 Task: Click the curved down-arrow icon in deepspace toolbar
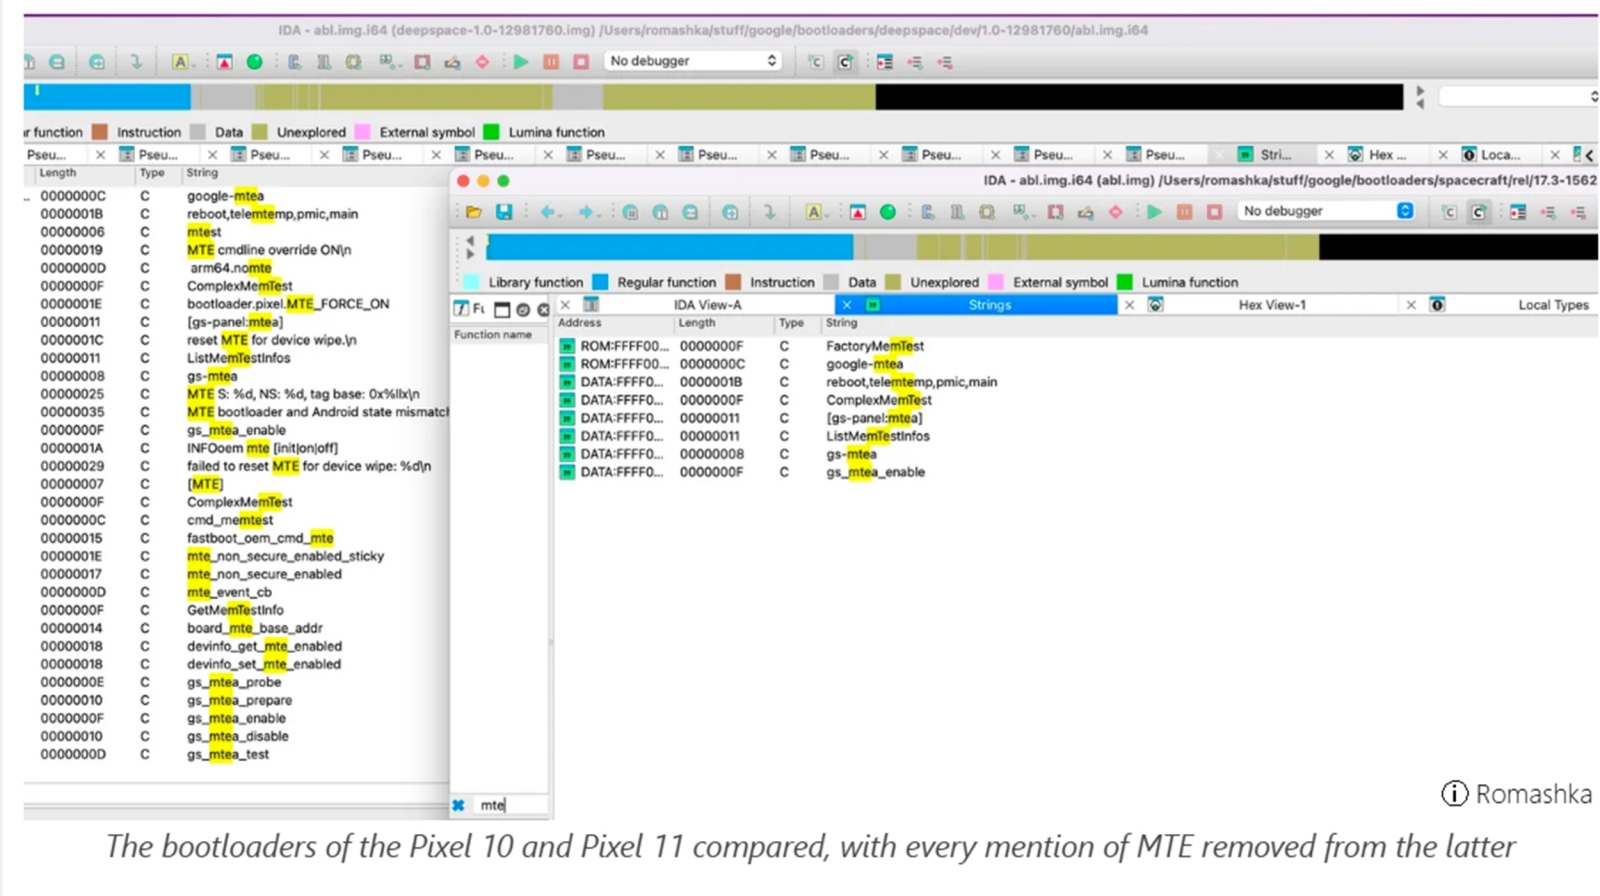coord(135,62)
